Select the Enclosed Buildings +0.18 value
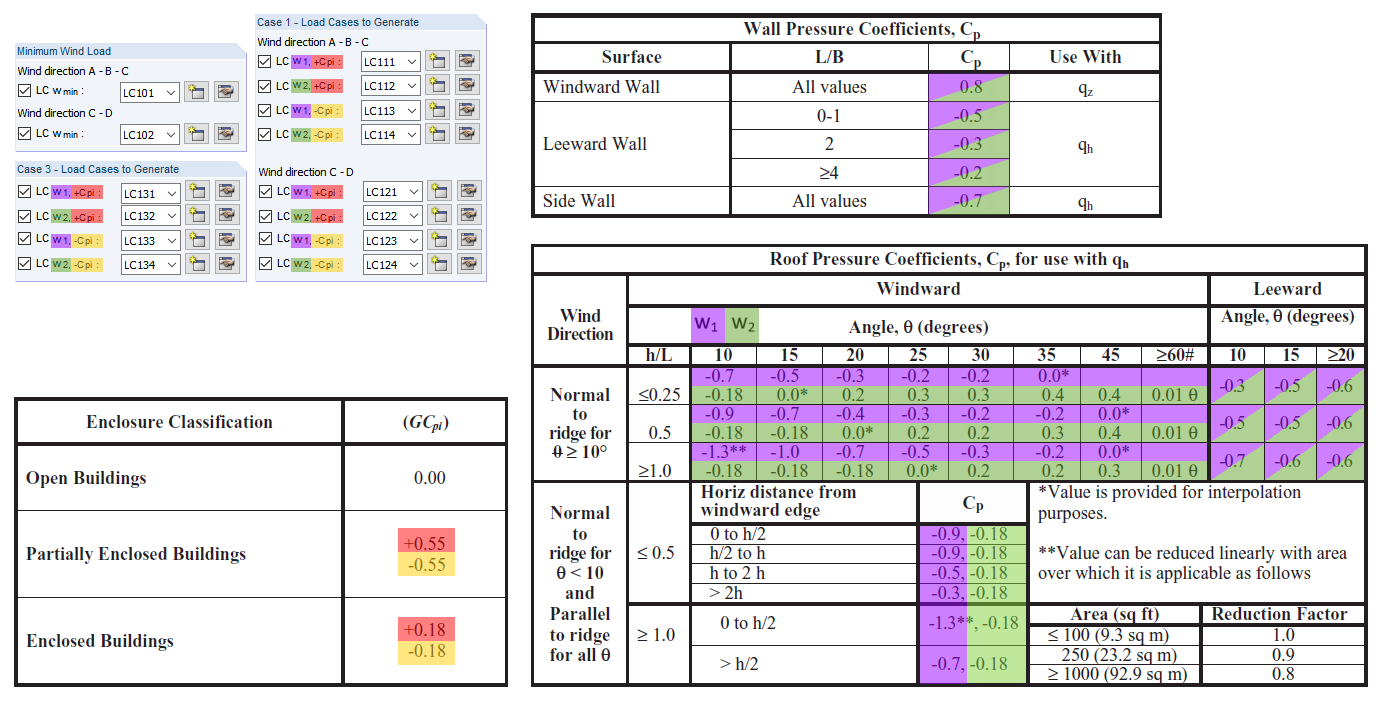 (427, 626)
